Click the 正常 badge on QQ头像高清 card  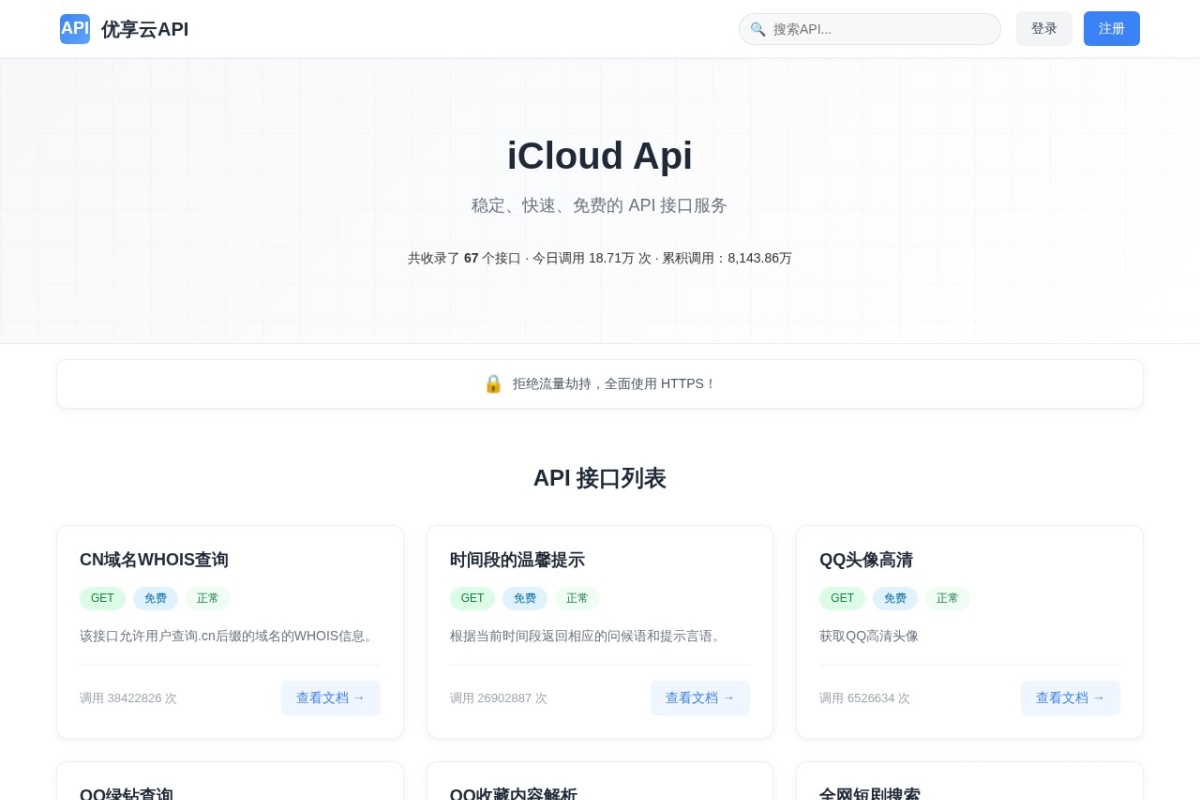pos(948,598)
